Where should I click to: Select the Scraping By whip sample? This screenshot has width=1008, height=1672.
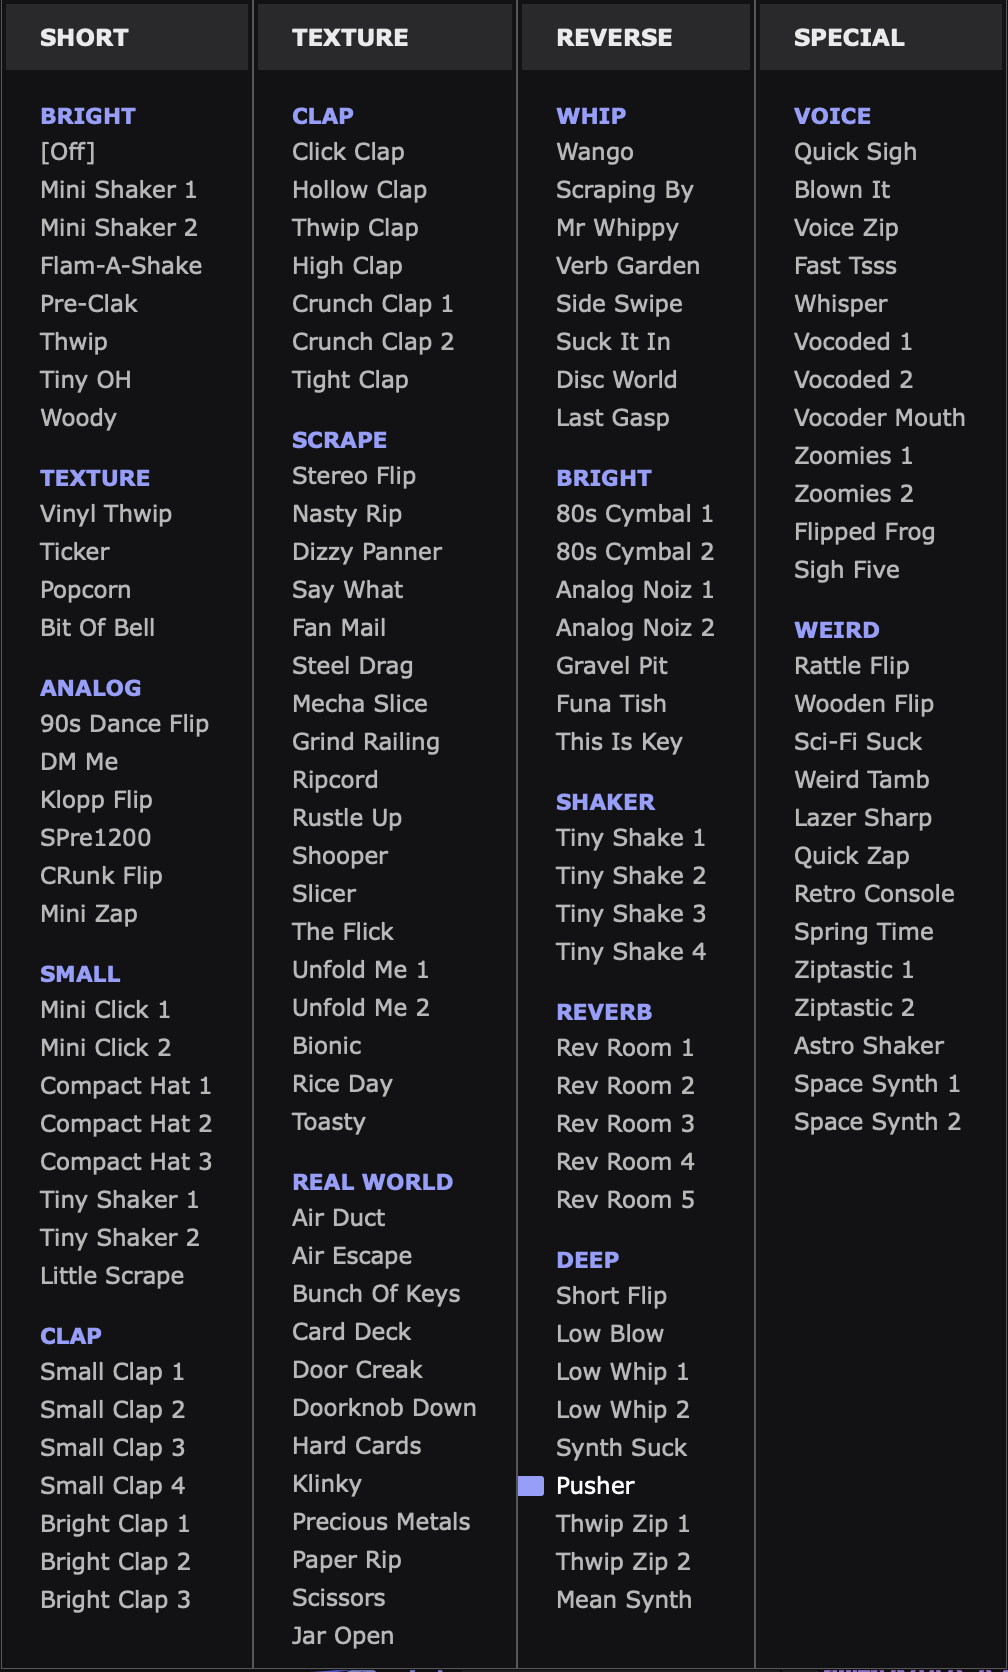click(625, 190)
